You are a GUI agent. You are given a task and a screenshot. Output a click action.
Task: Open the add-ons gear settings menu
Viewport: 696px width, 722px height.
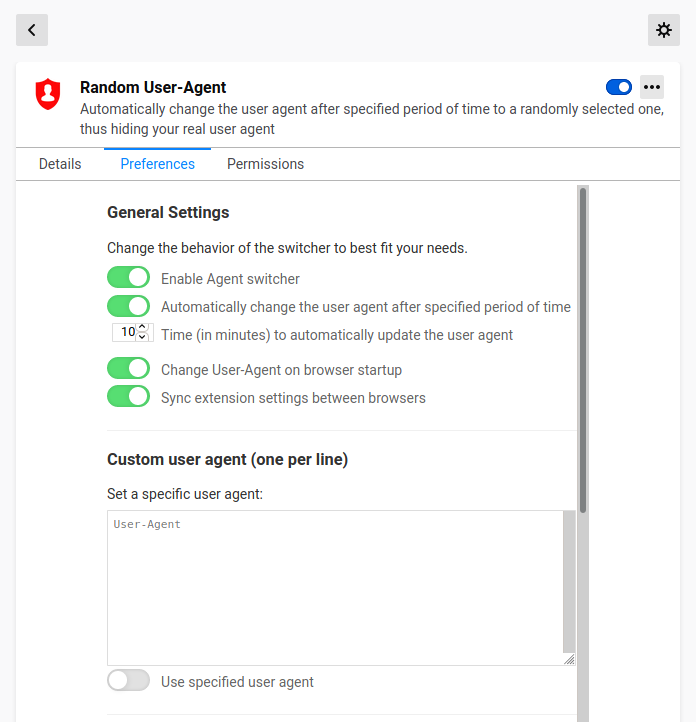pyautogui.click(x=664, y=30)
